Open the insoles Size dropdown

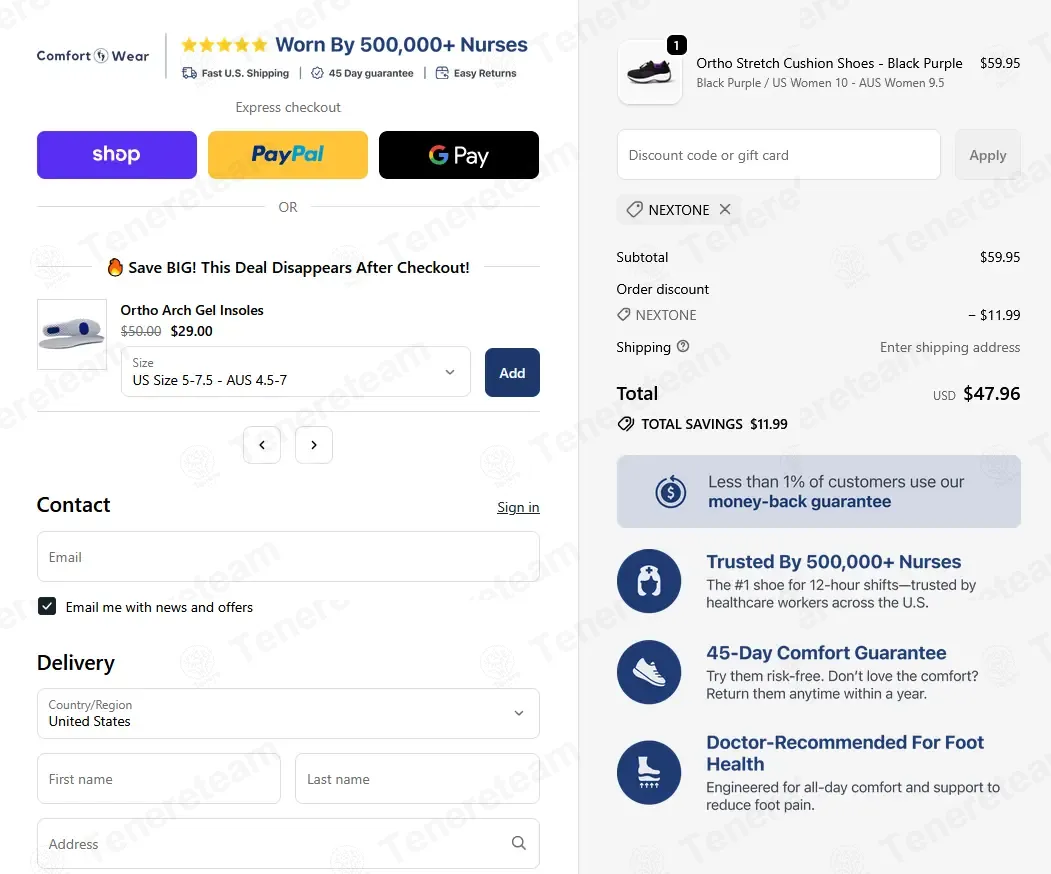coord(296,372)
